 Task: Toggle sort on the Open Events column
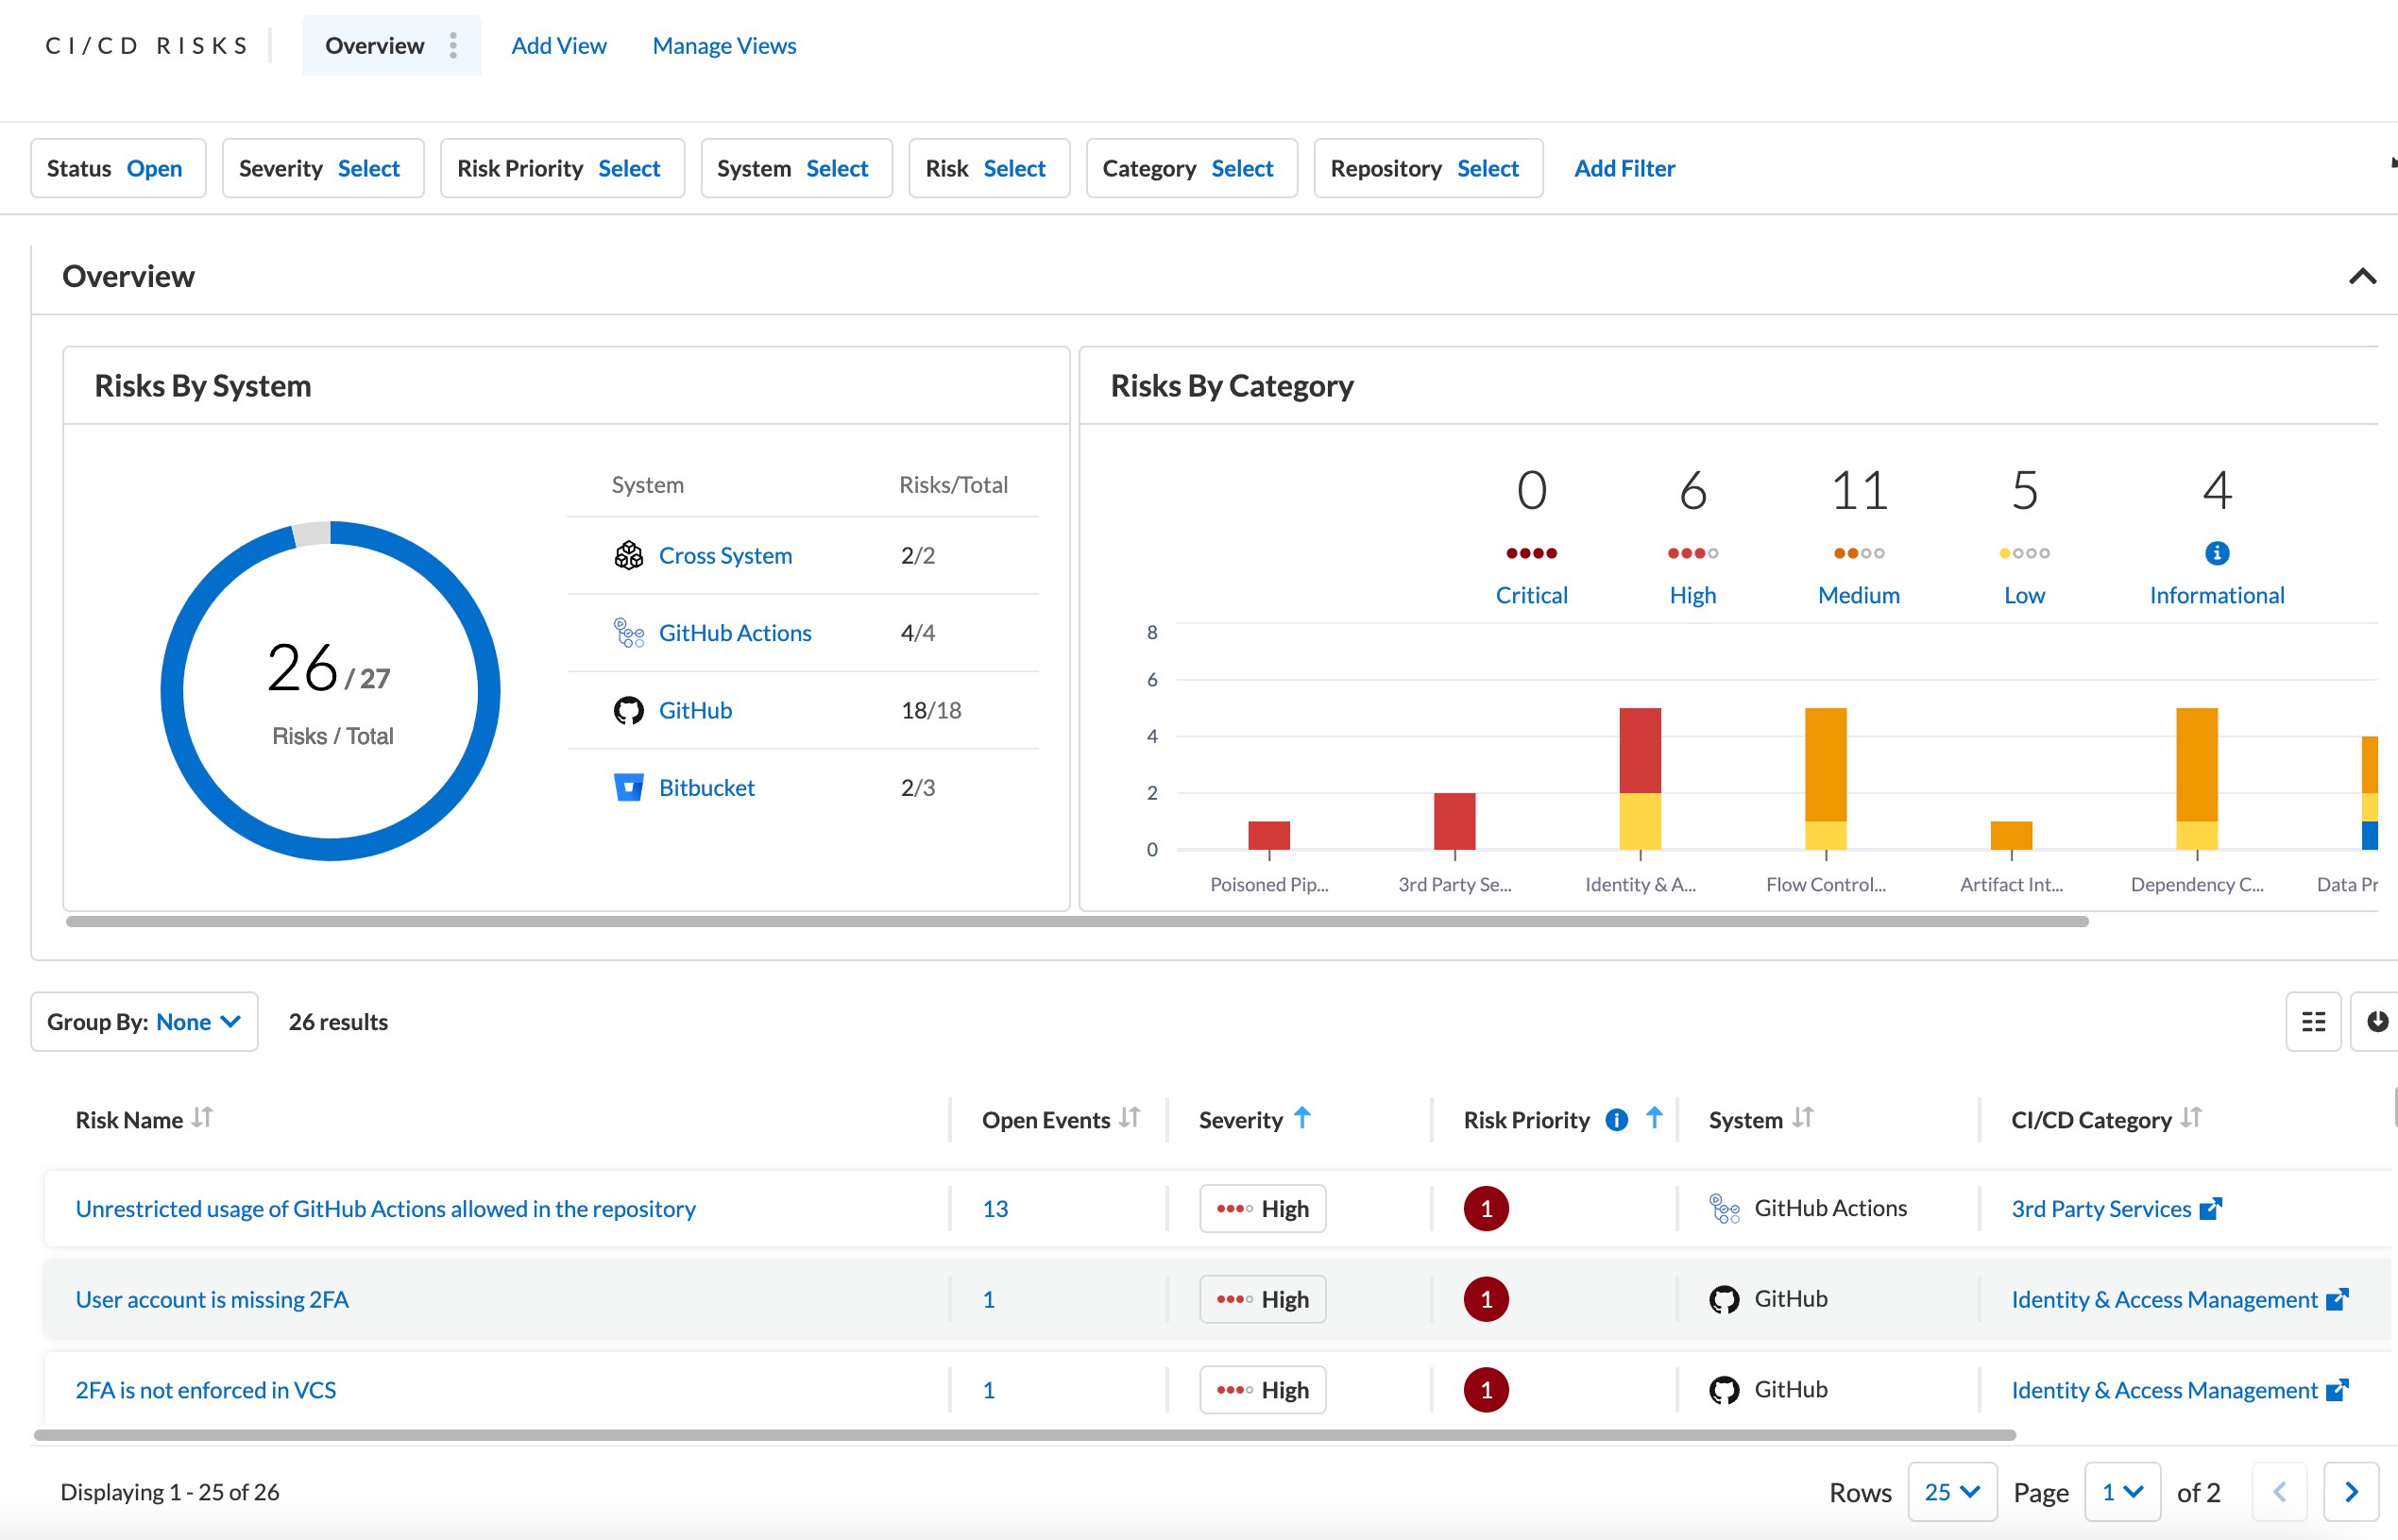(1129, 1118)
